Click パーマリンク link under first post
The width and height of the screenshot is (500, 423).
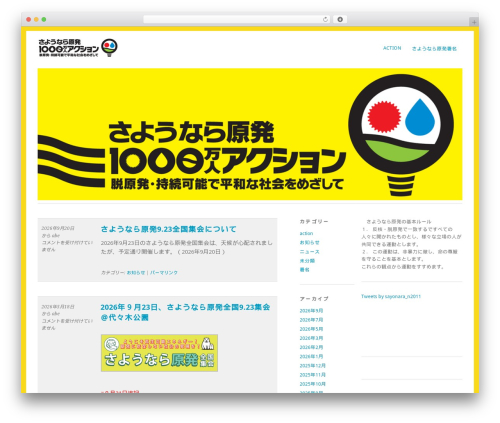click(163, 273)
